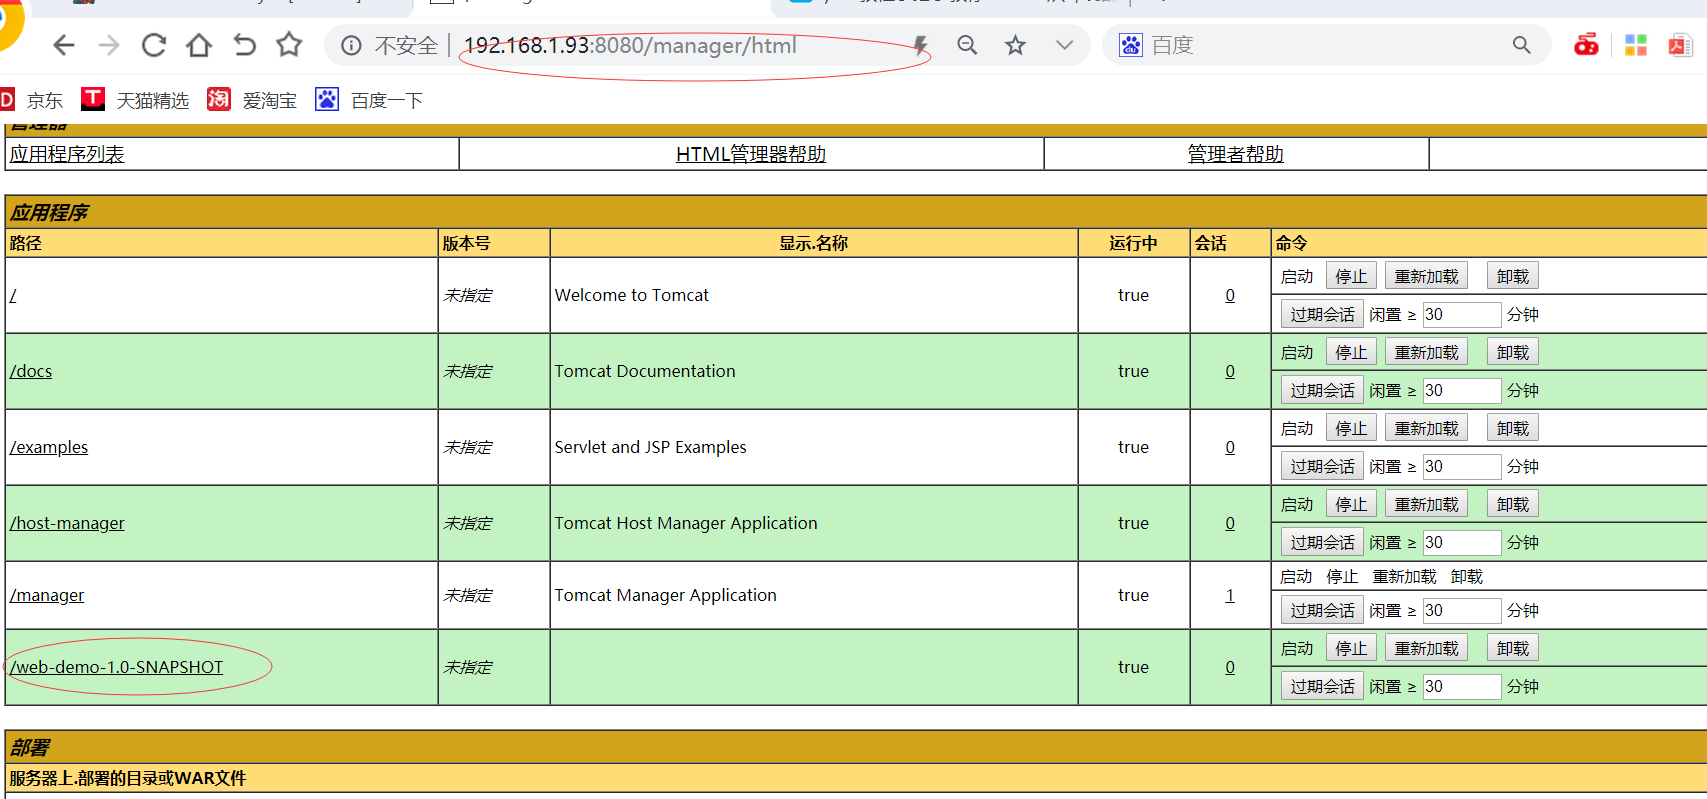Viewport: 1707px width, 799px height.
Task: Click session count 1 for /manager
Action: click(1230, 595)
